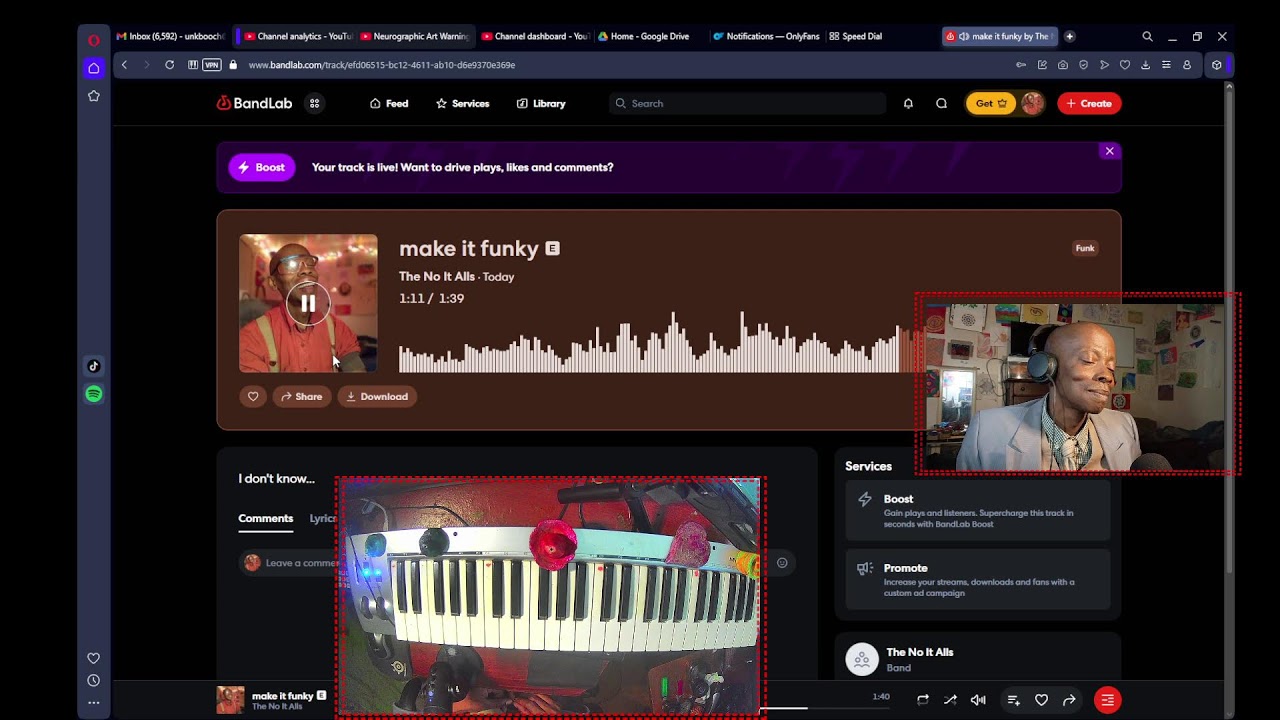Open Opera sidebar favorites heart
The height and width of the screenshot is (720, 1280).
pos(94,658)
